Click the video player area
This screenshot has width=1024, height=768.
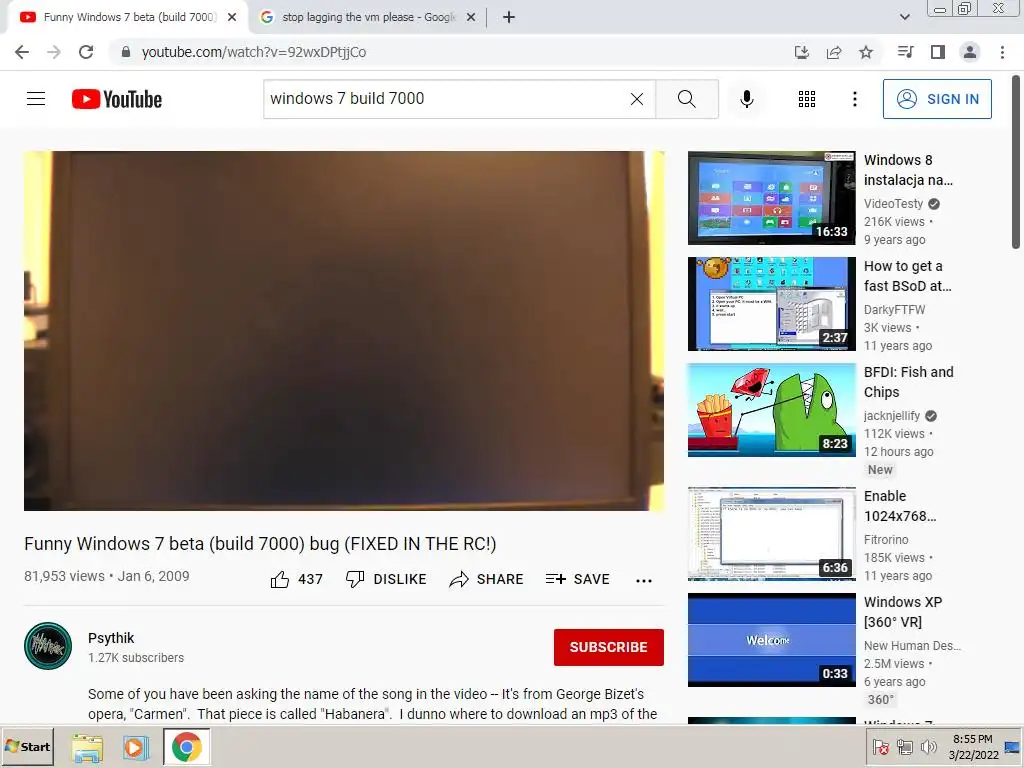pyautogui.click(x=344, y=330)
